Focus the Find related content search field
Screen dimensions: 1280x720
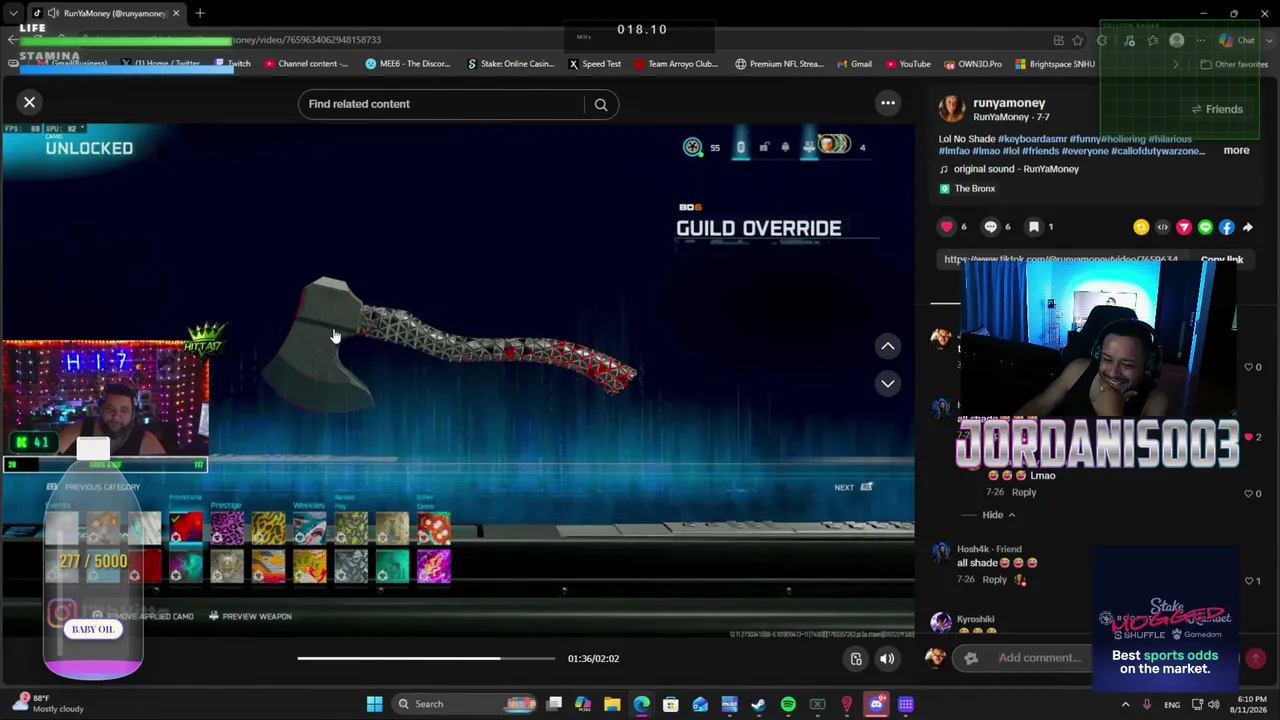coord(440,104)
